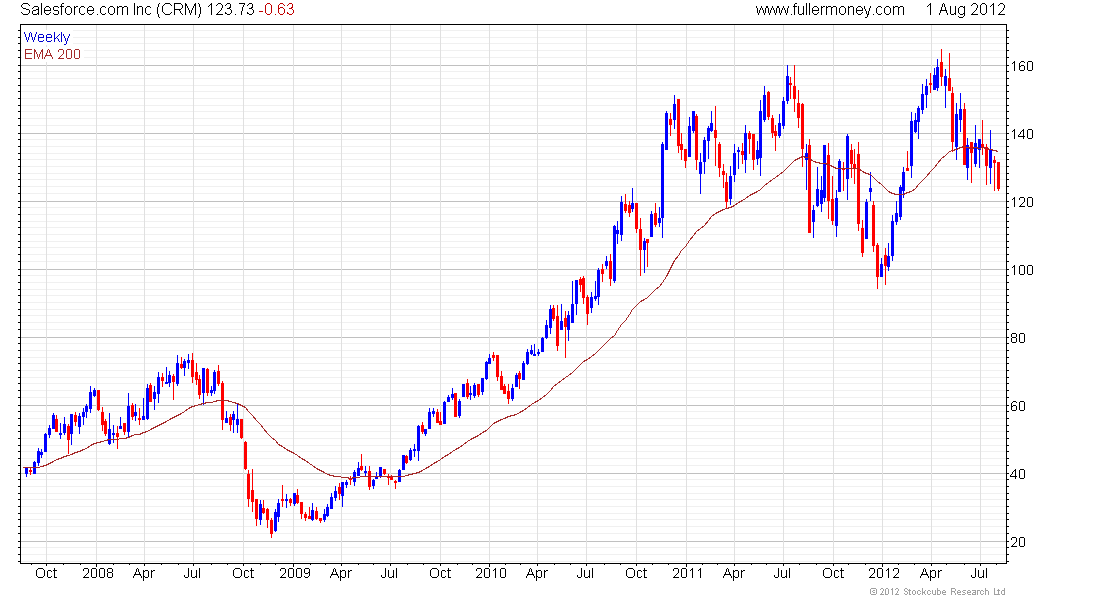This screenshot has height=600, width=1100.
Task: Click the 2009 year label on time axis
Action: (295, 573)
